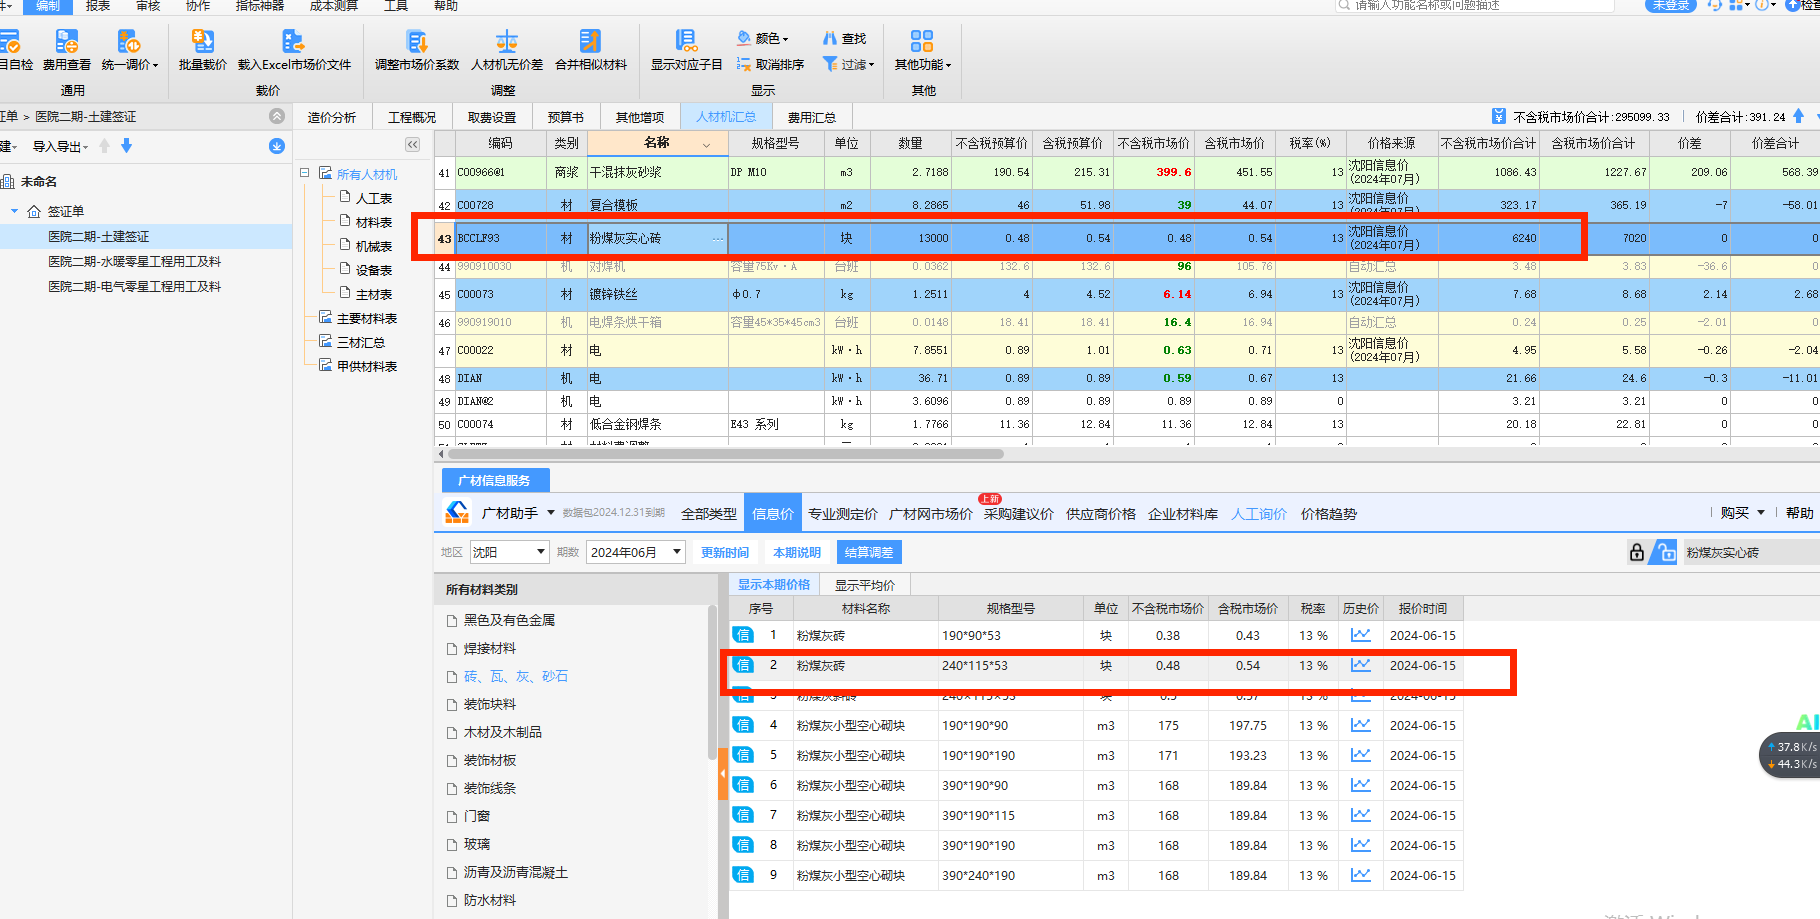Click the open blue padlock icon
This screenshot has width=1820, height=919.
click(x=1664, y=552)
